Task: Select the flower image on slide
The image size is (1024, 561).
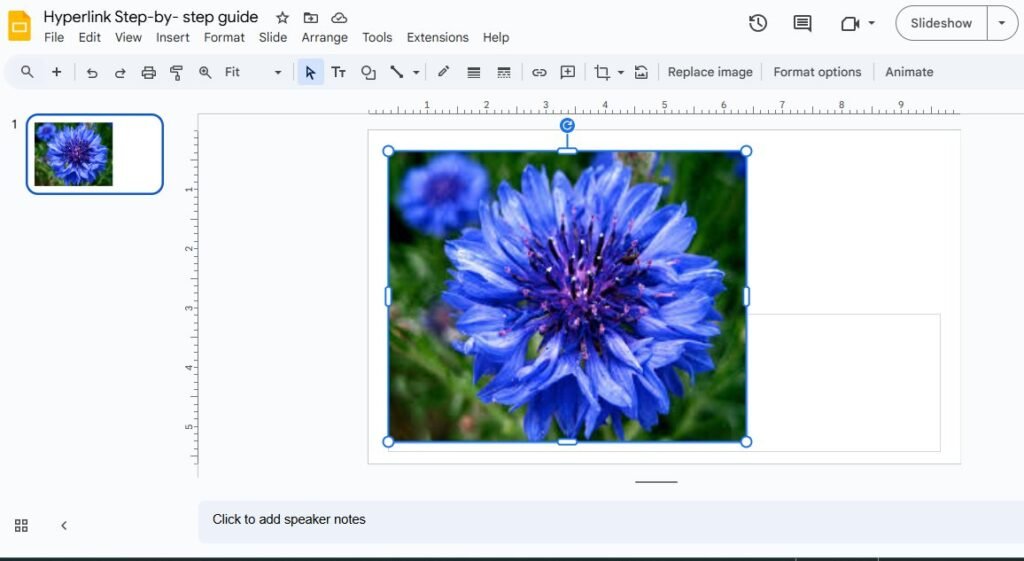Action: (567, 297)
